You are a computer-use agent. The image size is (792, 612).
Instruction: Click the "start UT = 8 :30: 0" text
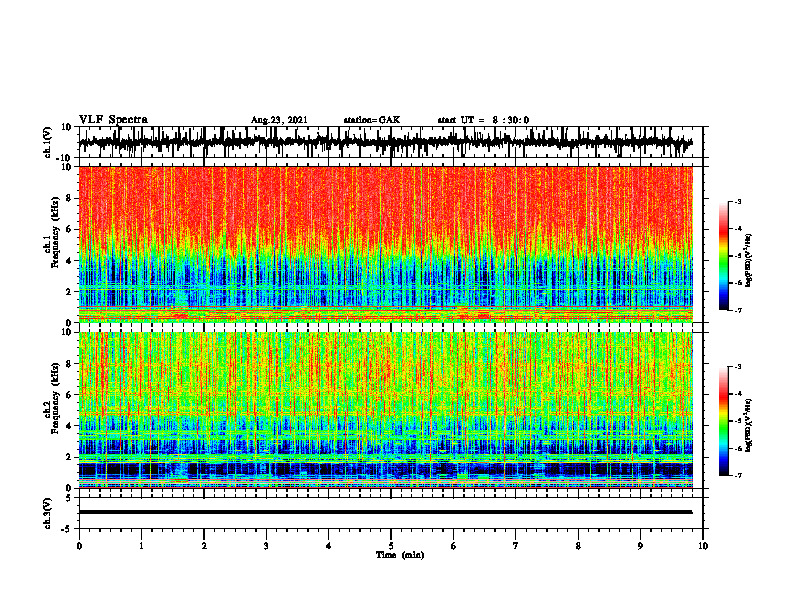483,120
